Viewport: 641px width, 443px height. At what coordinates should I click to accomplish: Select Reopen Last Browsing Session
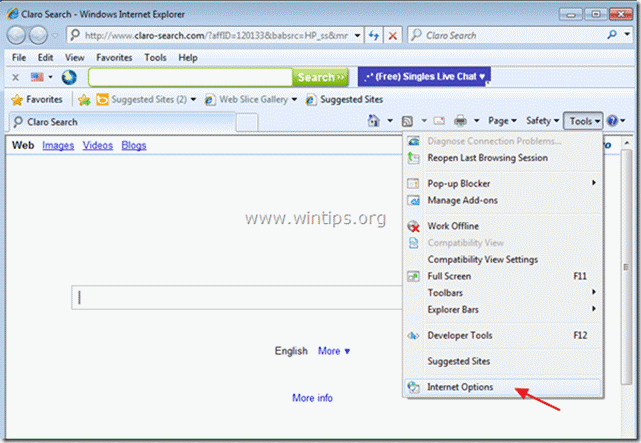503,158
